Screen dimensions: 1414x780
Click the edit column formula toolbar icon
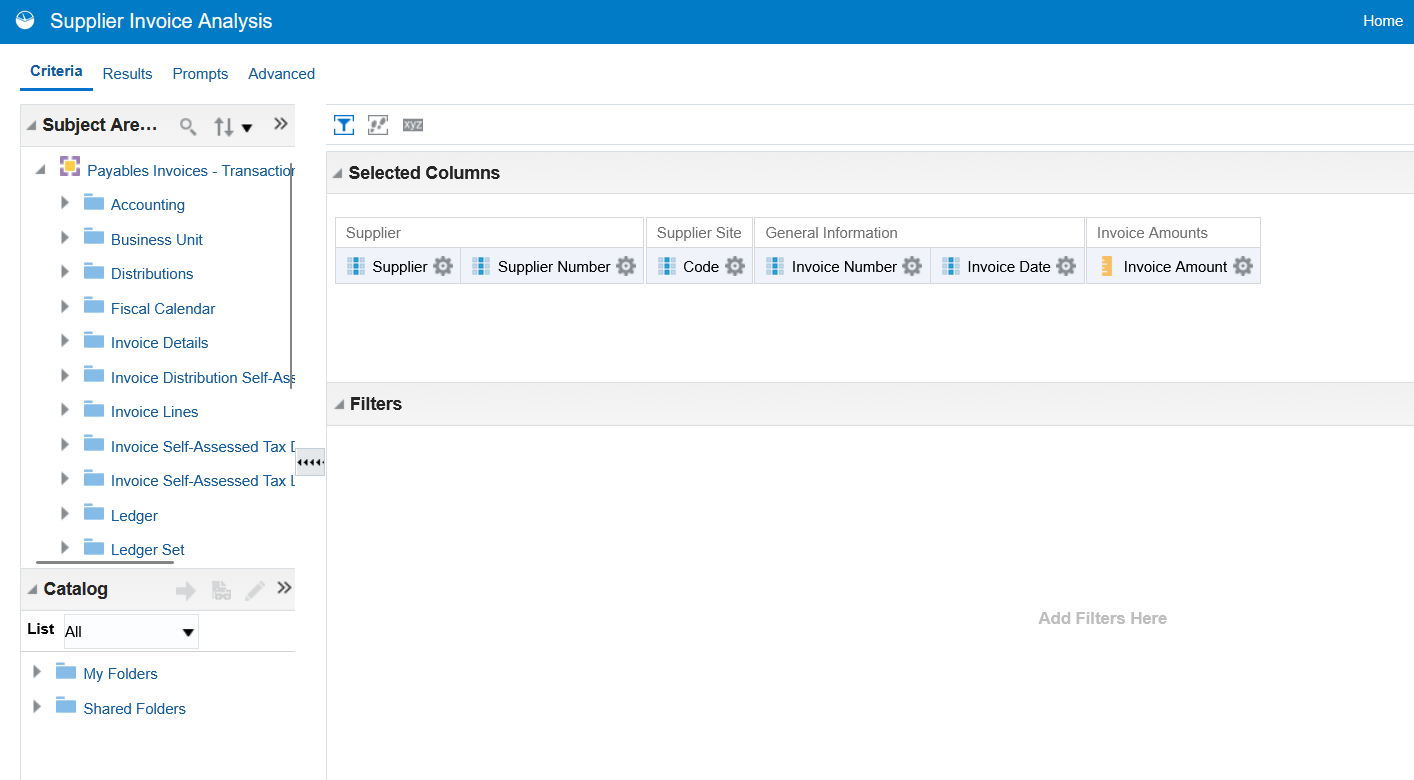pos(378,125)
